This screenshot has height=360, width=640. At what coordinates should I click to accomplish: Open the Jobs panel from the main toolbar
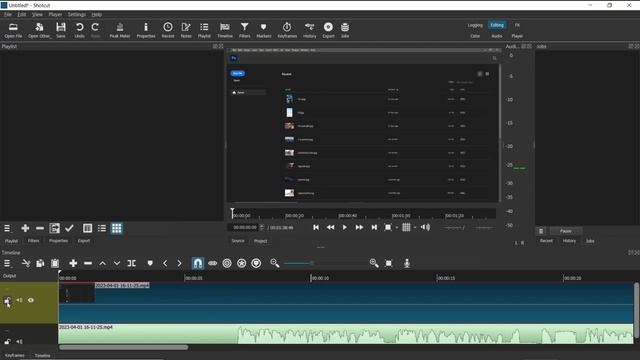pos(345,30)
